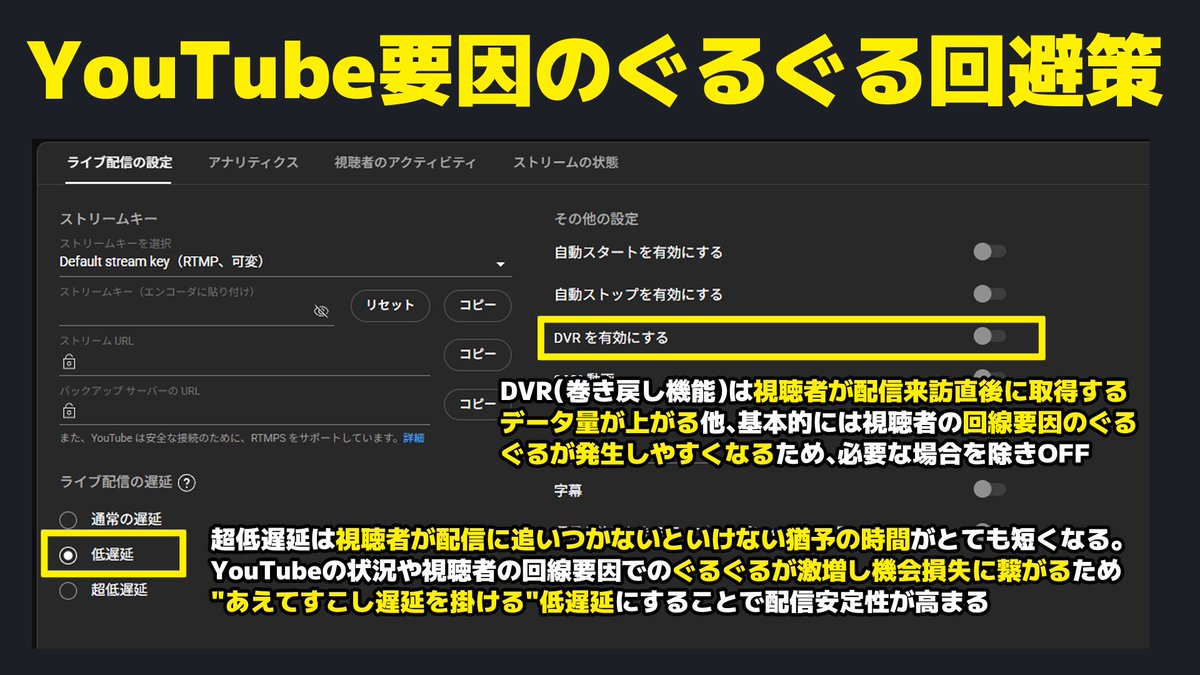Reveal the hidden stream key with eye icon

click(321, 311)
